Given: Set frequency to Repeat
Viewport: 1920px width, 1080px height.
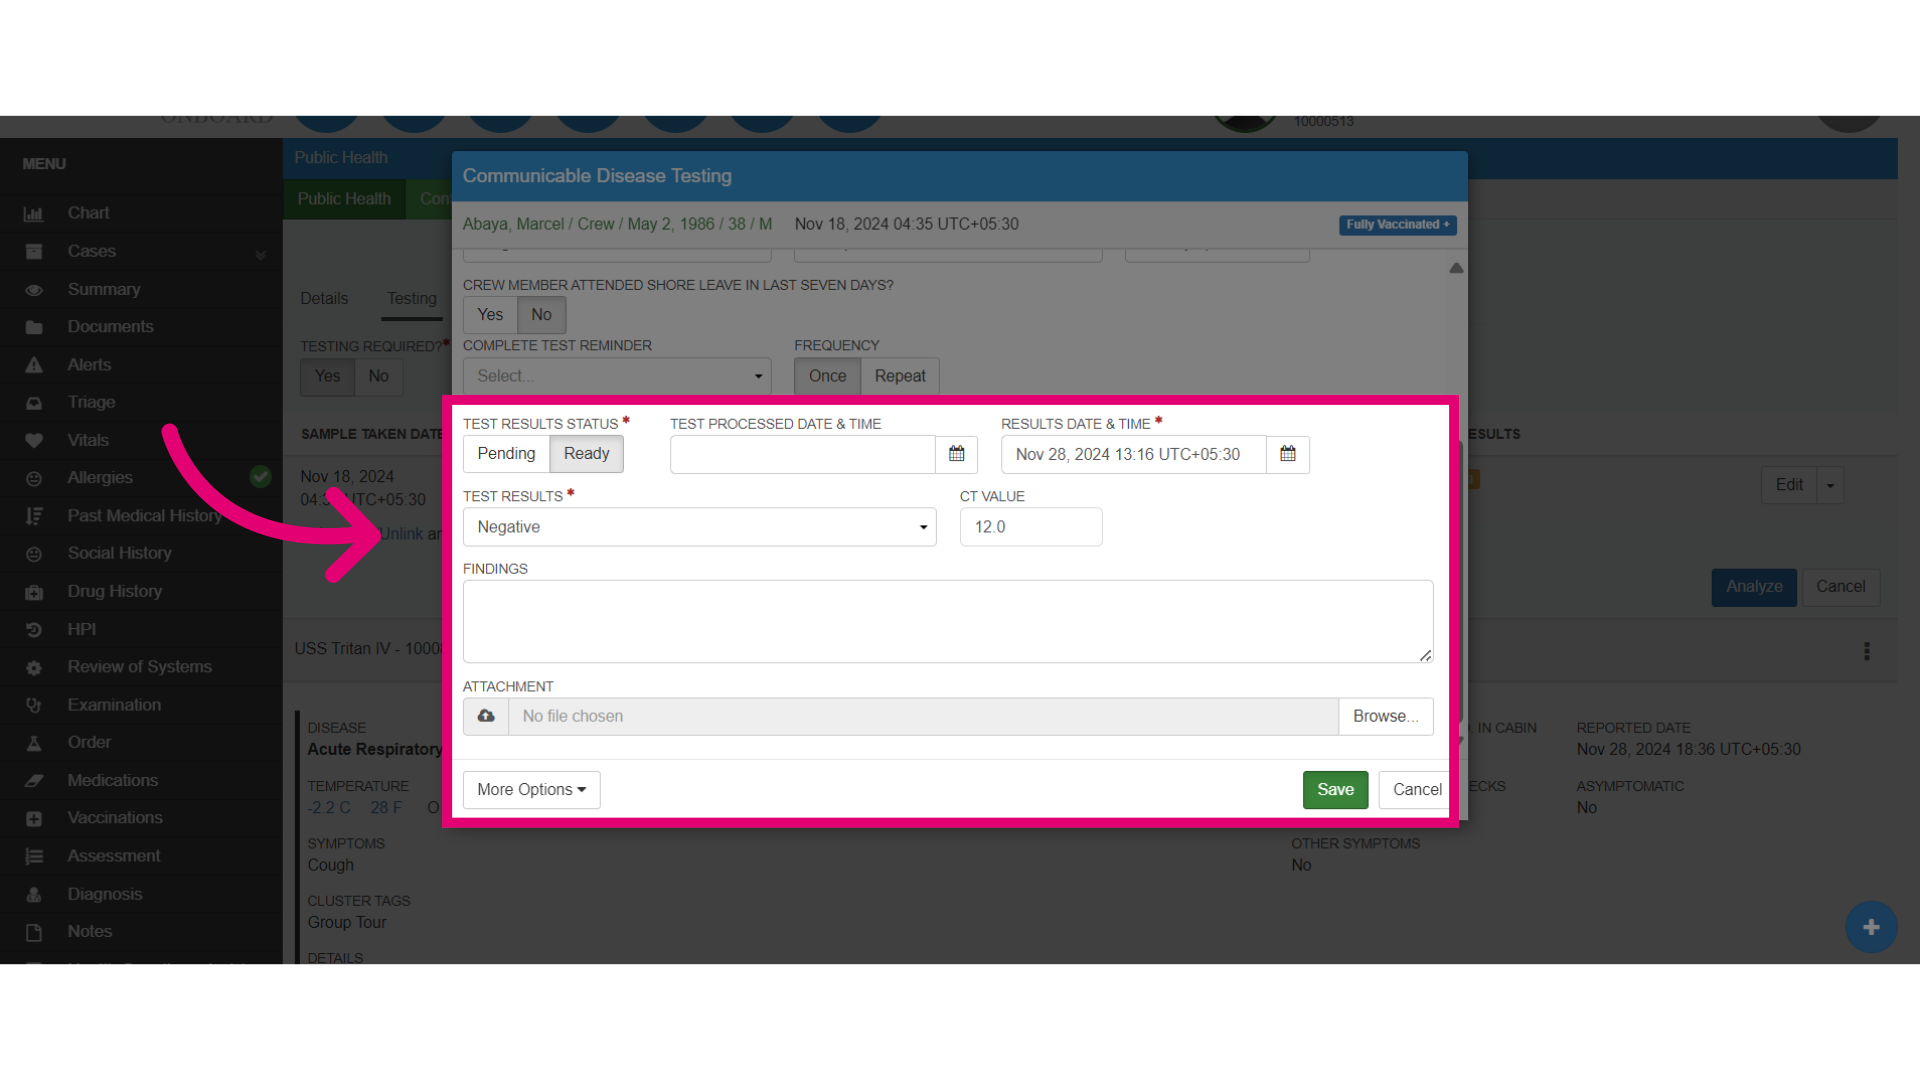Looking at the screenshot, I should click(x=900, y=376).
